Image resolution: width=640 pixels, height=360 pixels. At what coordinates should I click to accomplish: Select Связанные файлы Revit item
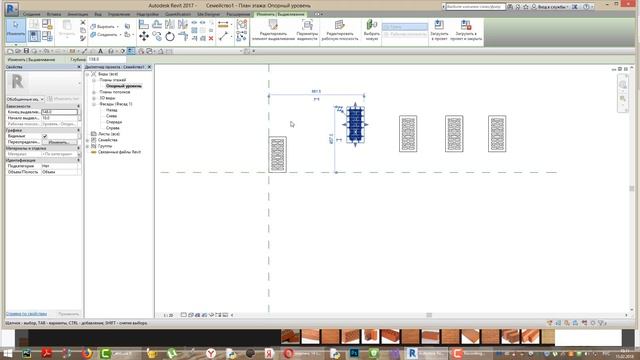tap(119, 152)
